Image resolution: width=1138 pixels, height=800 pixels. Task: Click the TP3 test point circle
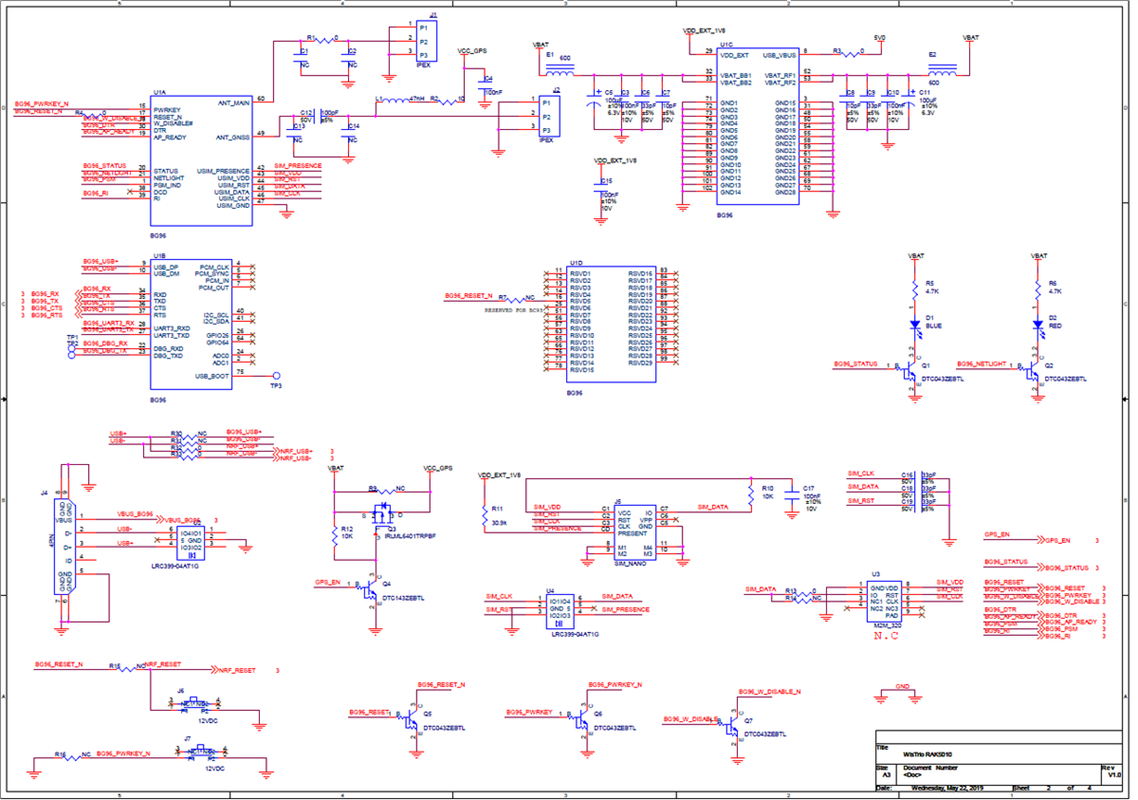pyautogui.click(x=276, y=376)
